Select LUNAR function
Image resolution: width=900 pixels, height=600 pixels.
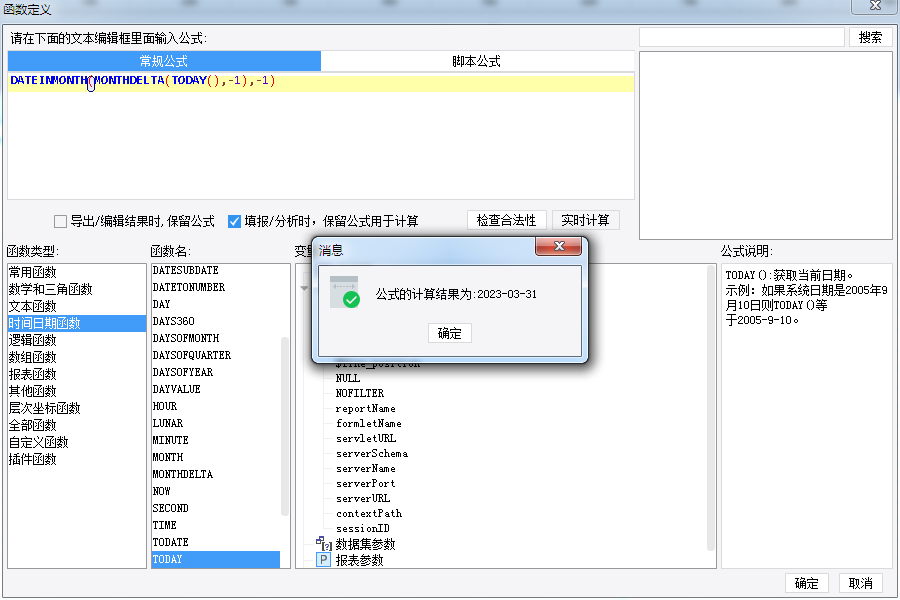pyautogui.click(x=216, y=423)
